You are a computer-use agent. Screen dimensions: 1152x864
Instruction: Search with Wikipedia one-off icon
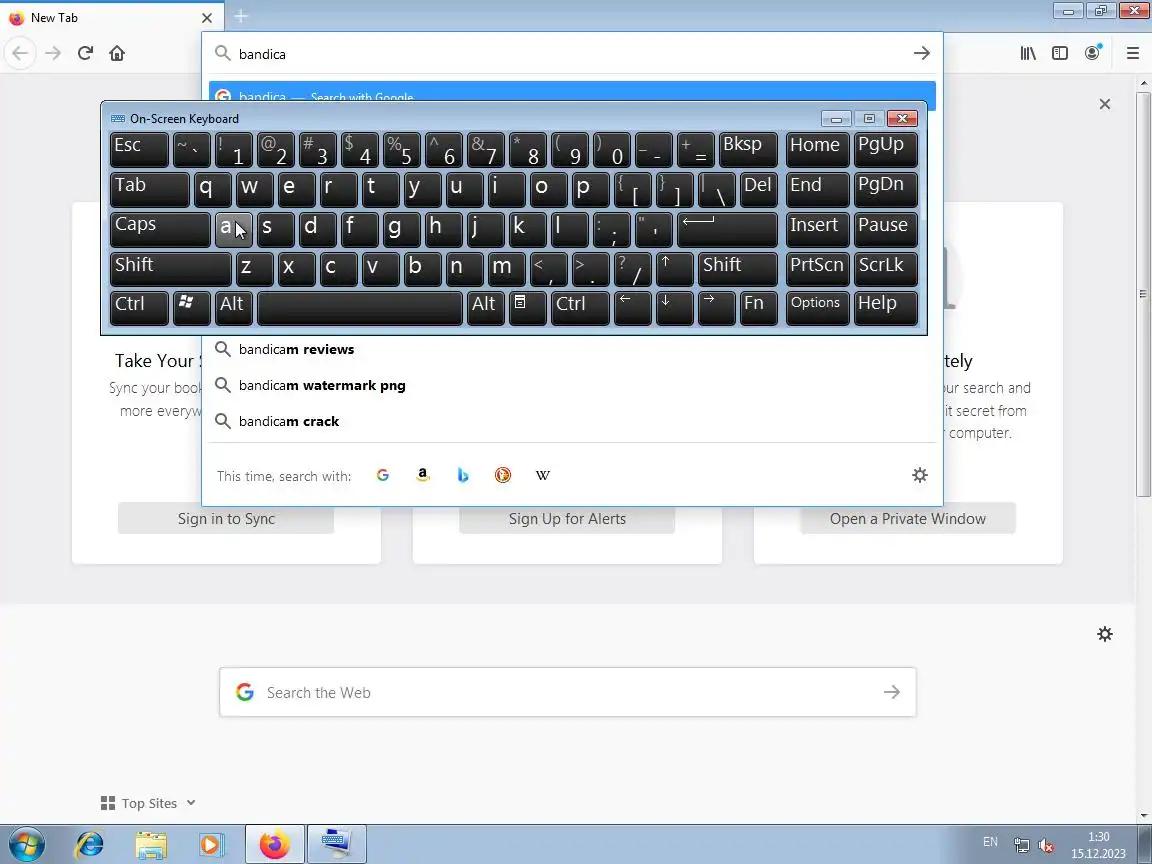coord(542,475)
